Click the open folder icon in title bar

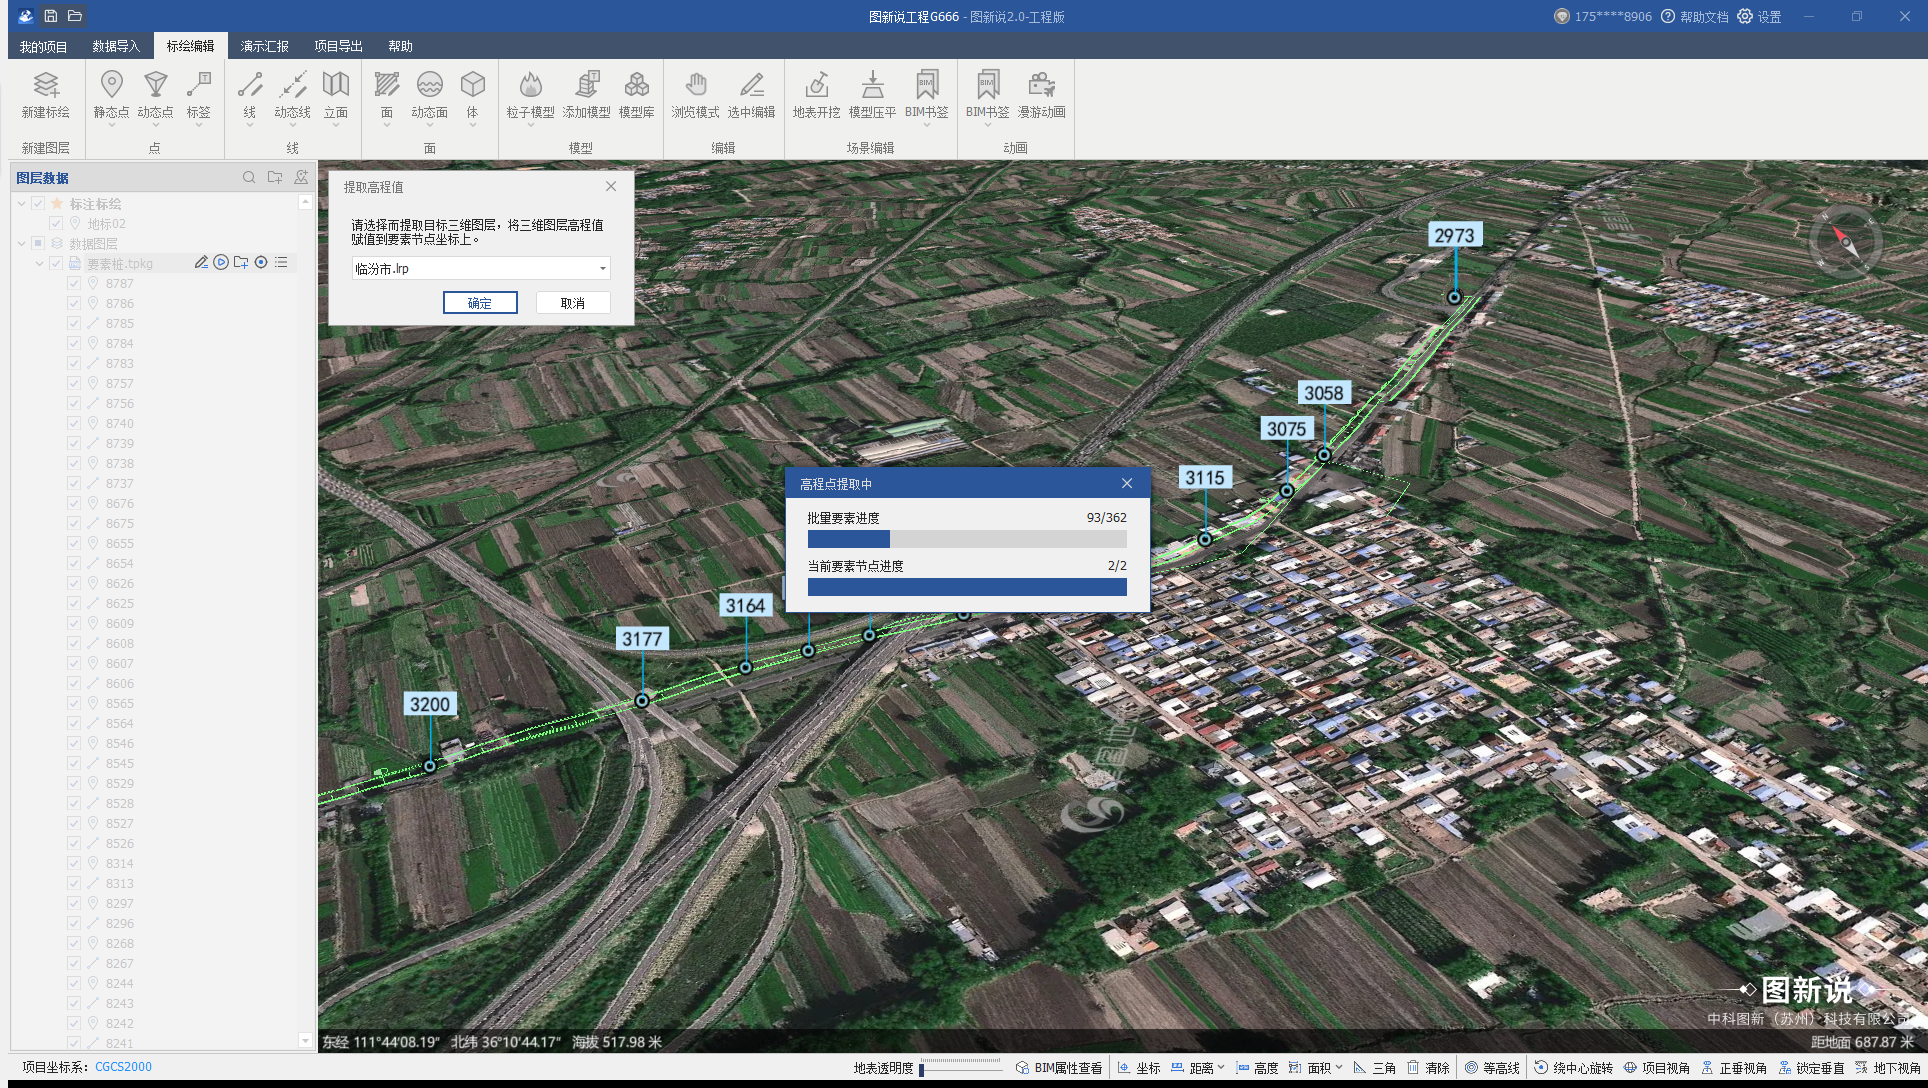pos(75,16)
